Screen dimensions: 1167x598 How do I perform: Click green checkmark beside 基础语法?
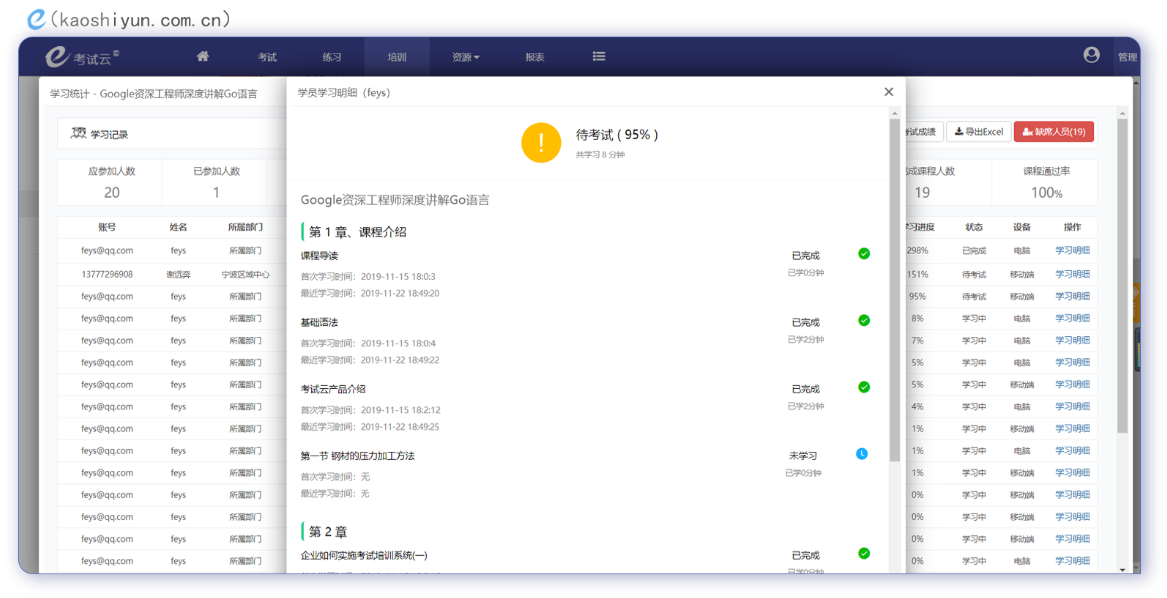(x=864, y=321)
